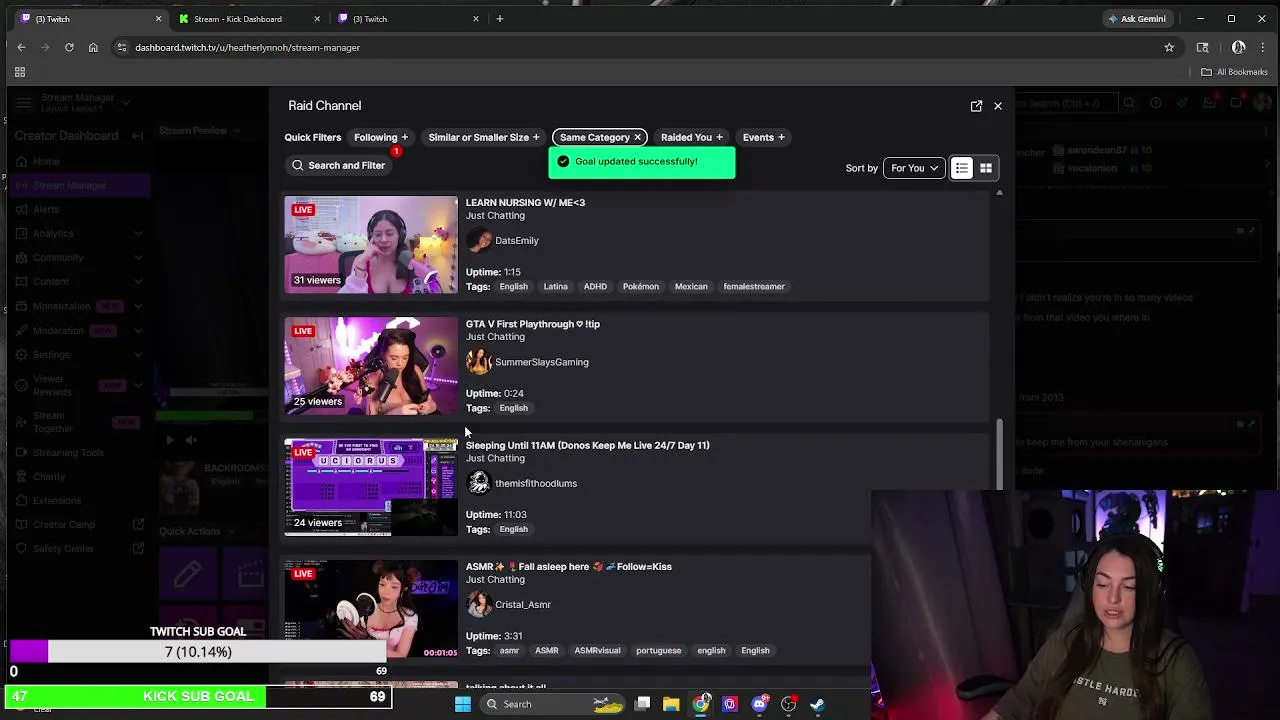Screen dimensions: 1280x720
Task: Open the For You sort dropdown
Action: [914, 168]
